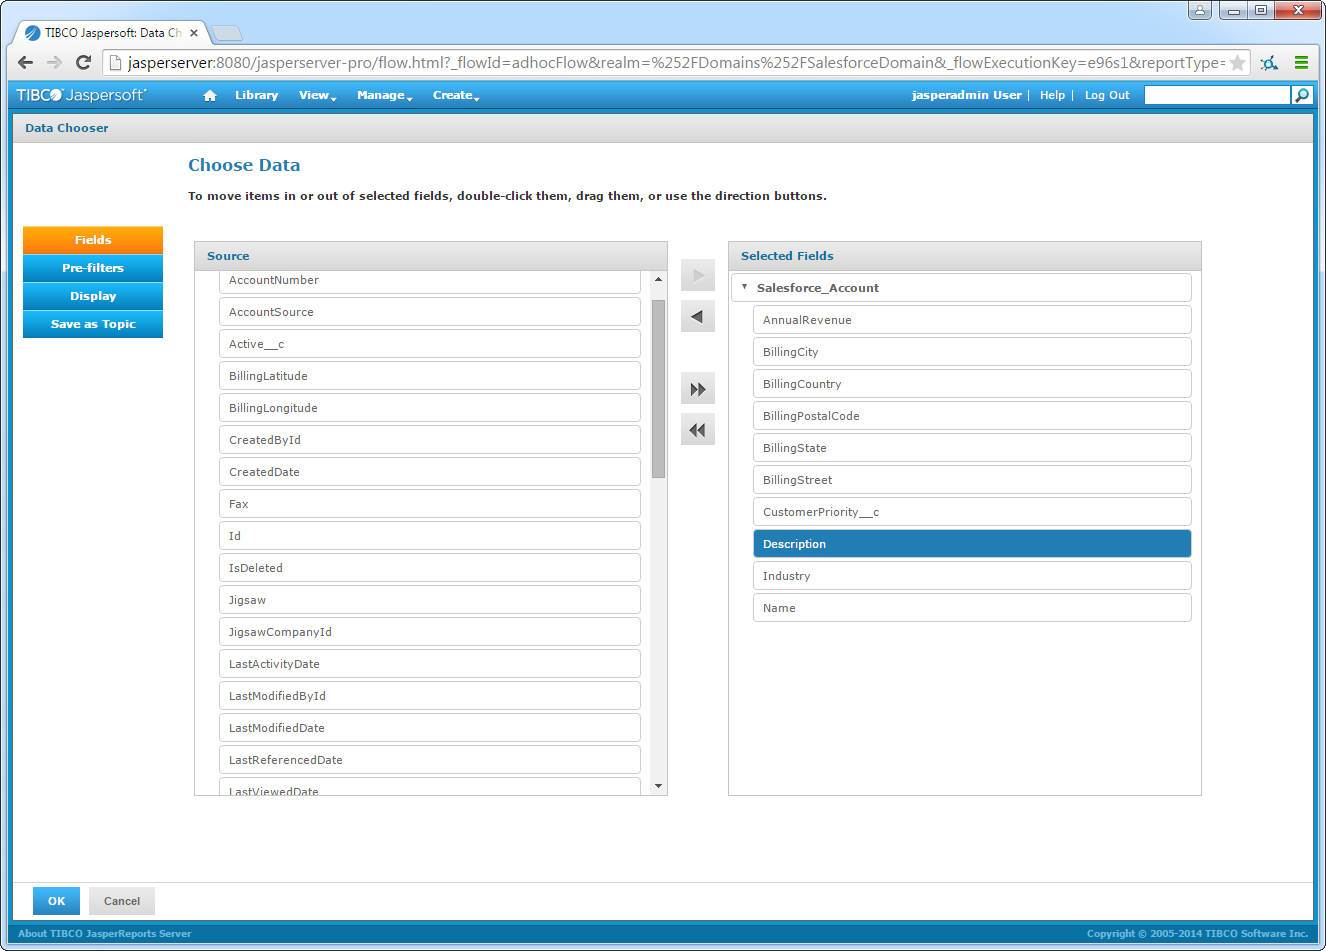The width and height of the screenshot is (1326, 951).
Task: Open the Manage dropdown menu
Action: point(384,96)
